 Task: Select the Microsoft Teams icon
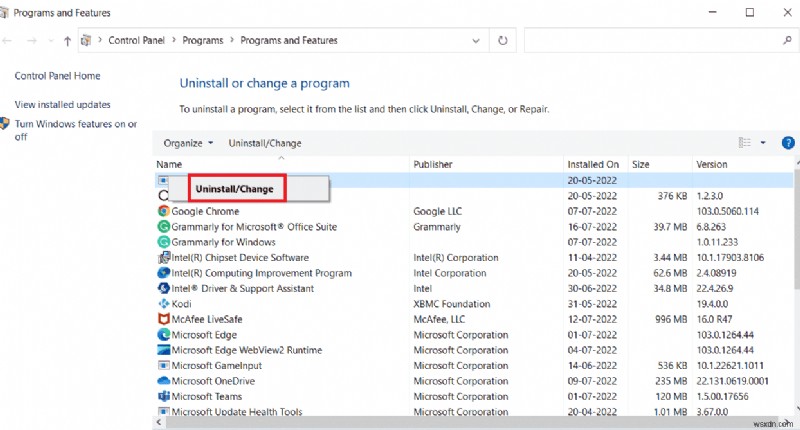tap(164, 397)
